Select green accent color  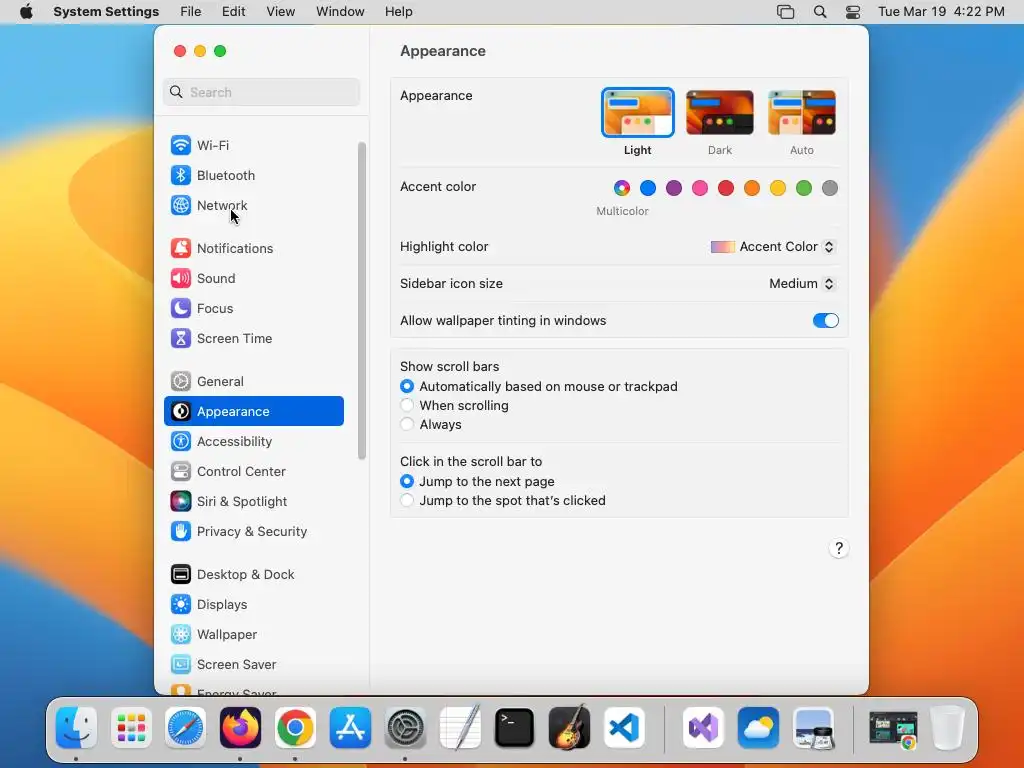pos(804,188)
